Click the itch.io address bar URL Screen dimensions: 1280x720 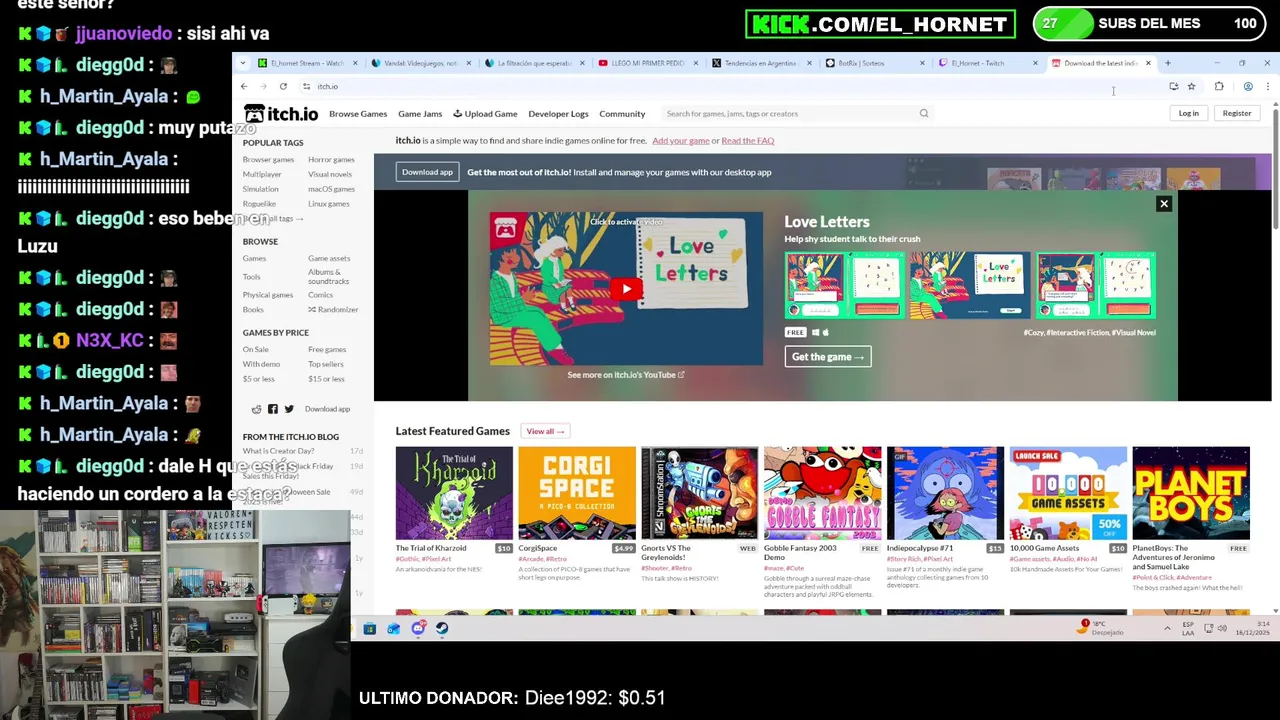coord(328,87)
